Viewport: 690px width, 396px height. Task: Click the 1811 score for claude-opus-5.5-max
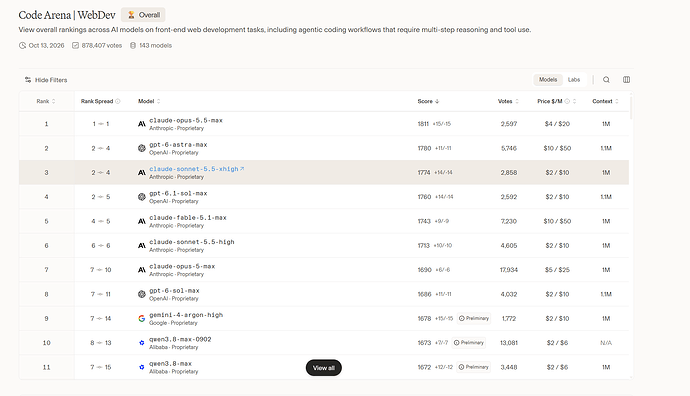(423, 124)
